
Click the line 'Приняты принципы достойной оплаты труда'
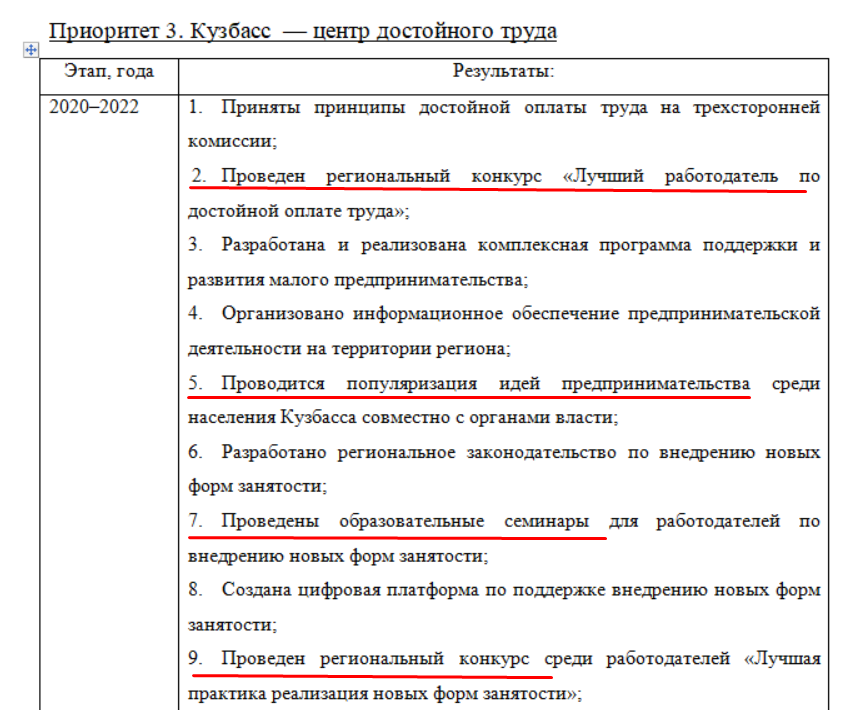[434, 107]
